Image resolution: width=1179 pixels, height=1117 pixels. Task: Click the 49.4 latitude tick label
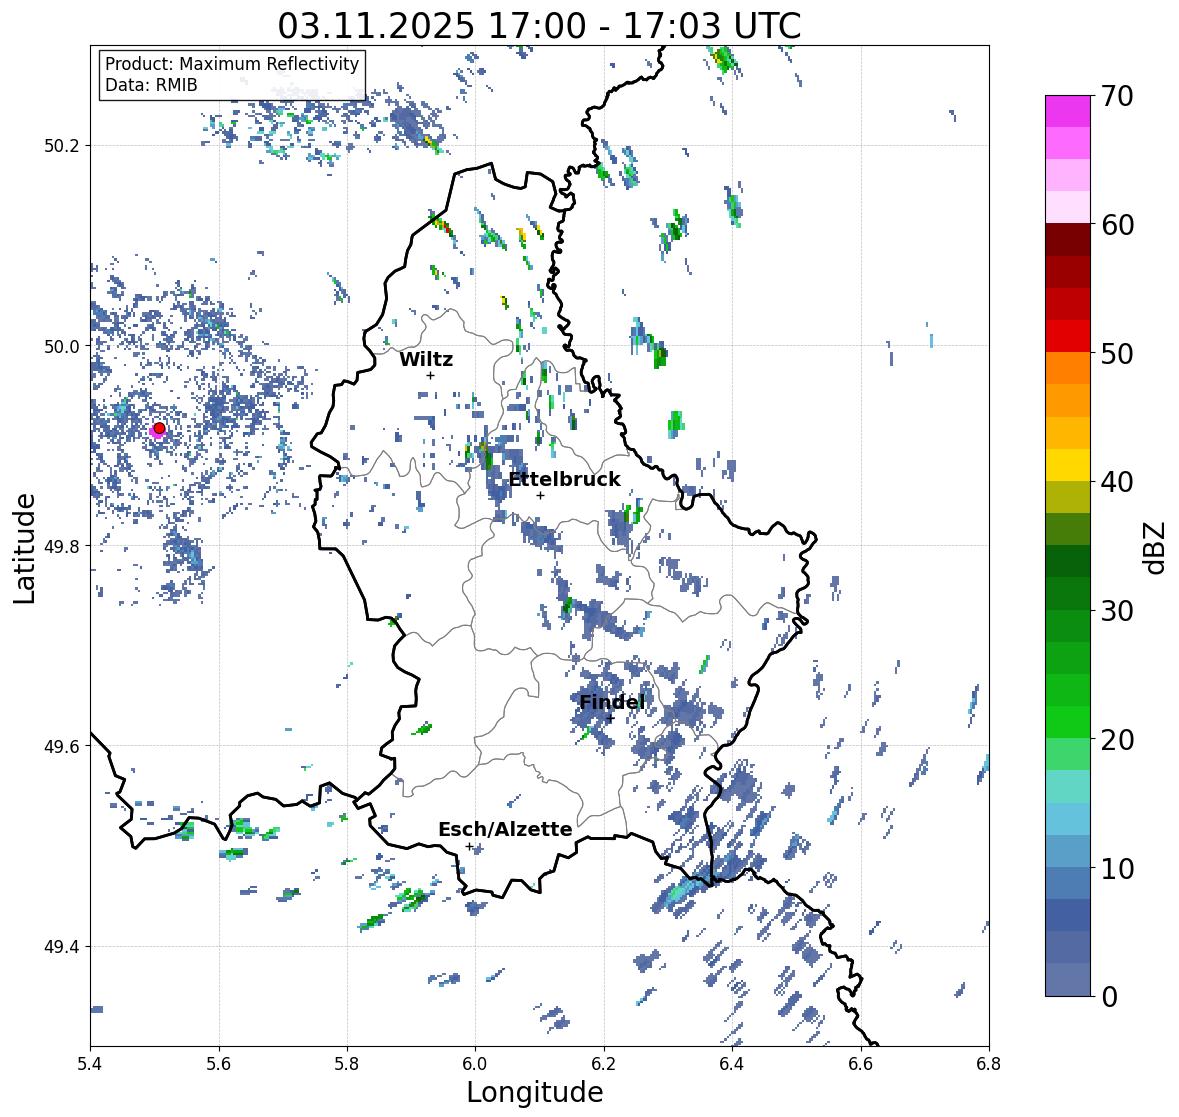point(62,946)
